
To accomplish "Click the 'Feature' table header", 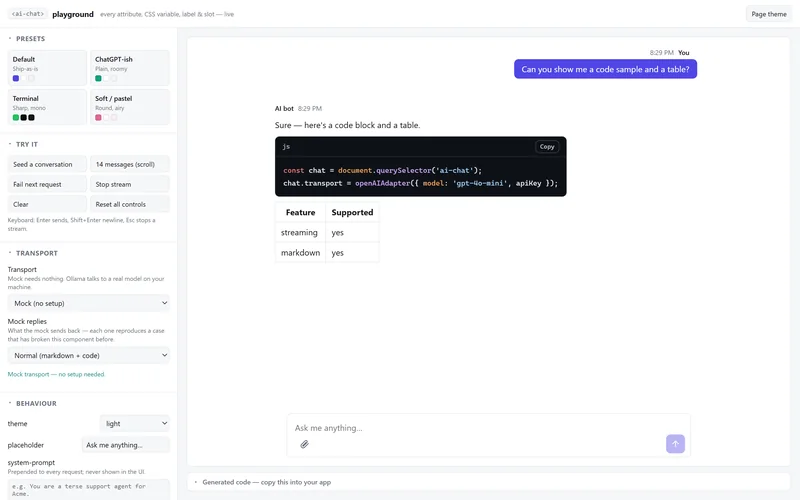I will coord(300,212).
